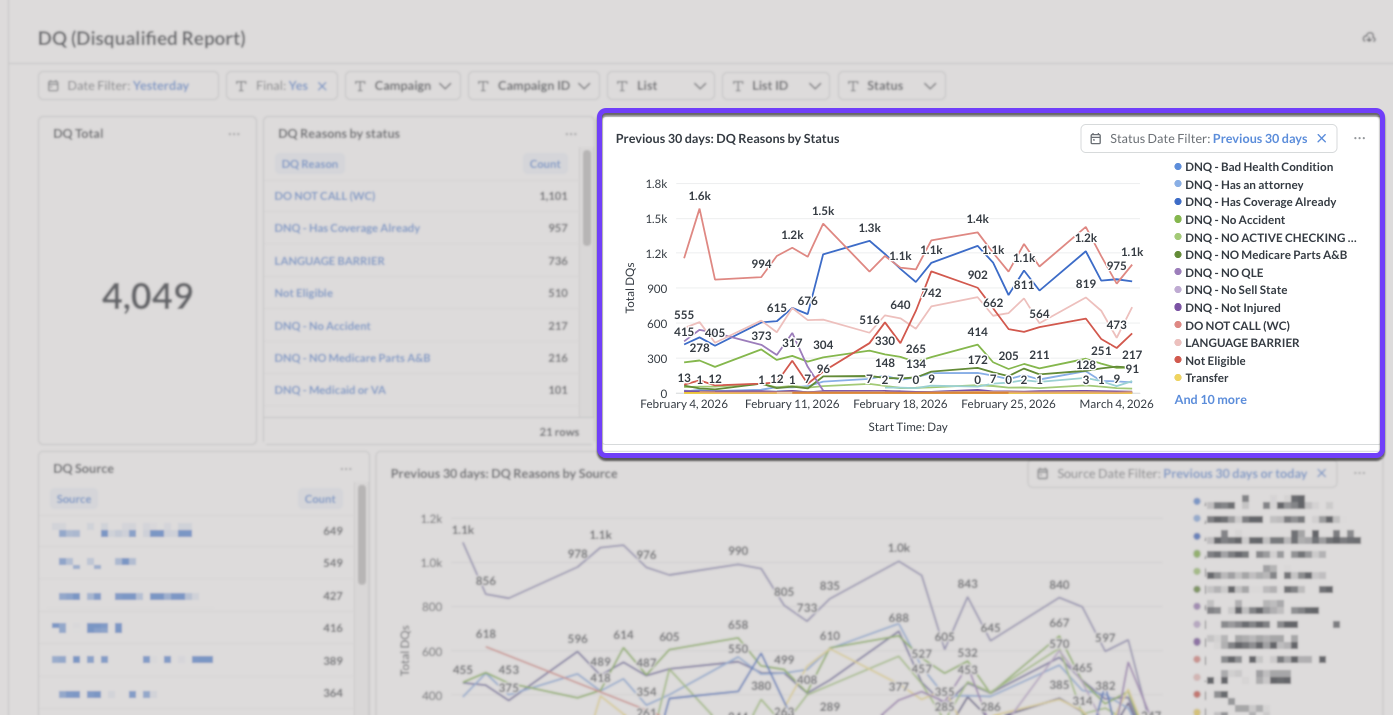
Task: Open the Date Filter: Yesterday field
Action: click(128, 86)
